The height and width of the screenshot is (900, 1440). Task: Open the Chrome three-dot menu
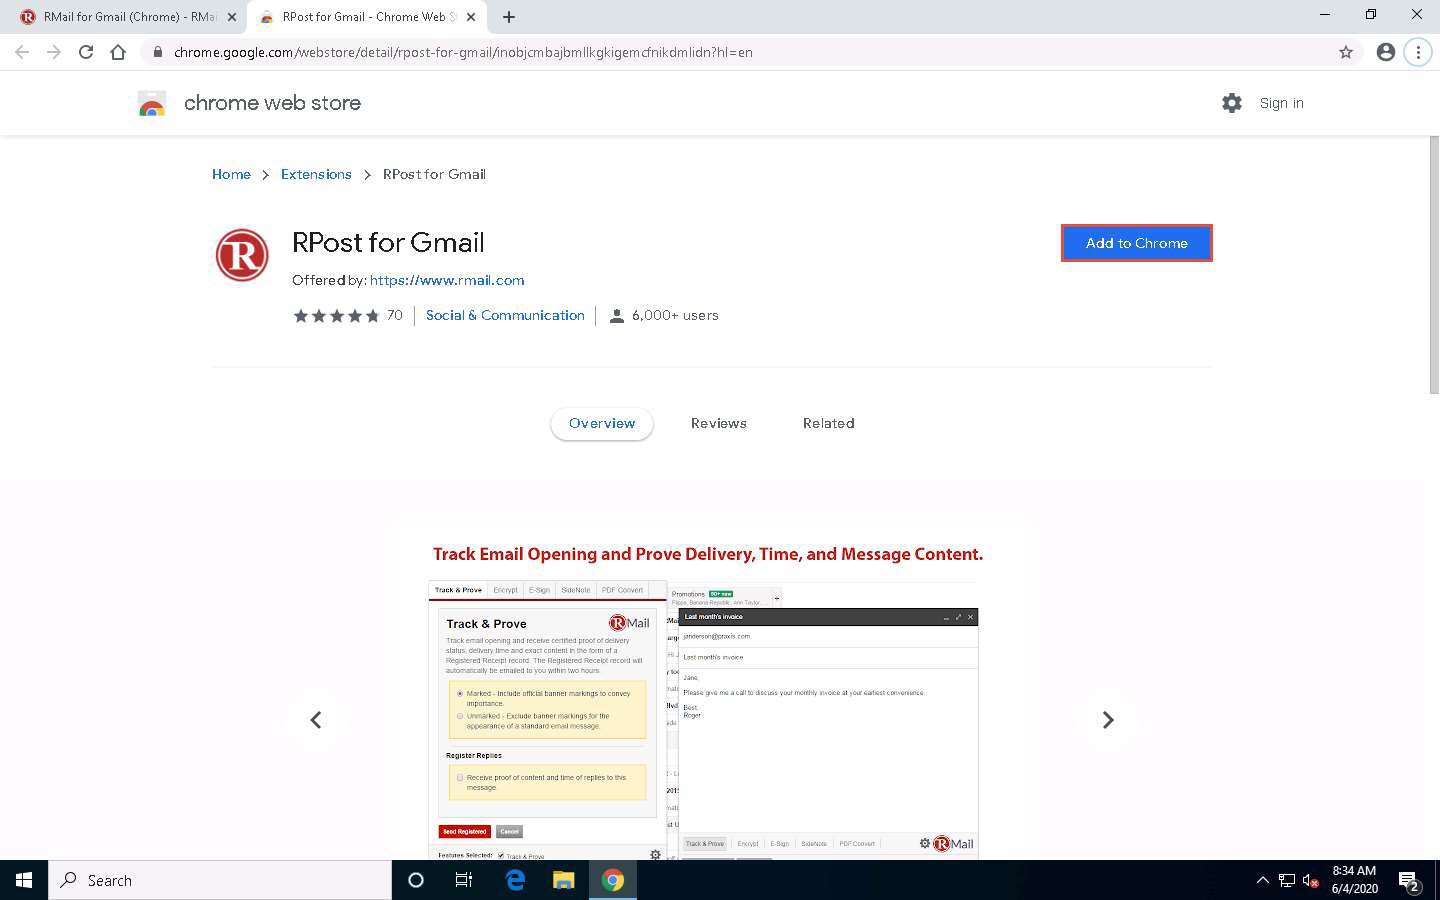1418,52
